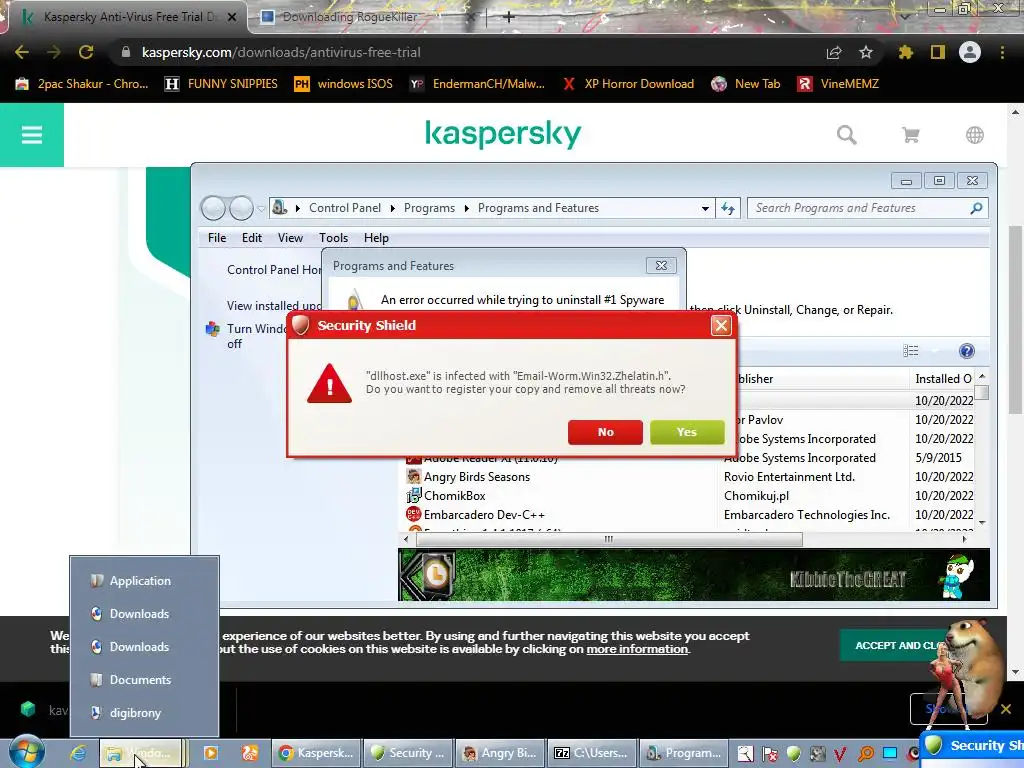
Task: Click the help icon in Programs and Features
Action: click(x=967, y=351)
